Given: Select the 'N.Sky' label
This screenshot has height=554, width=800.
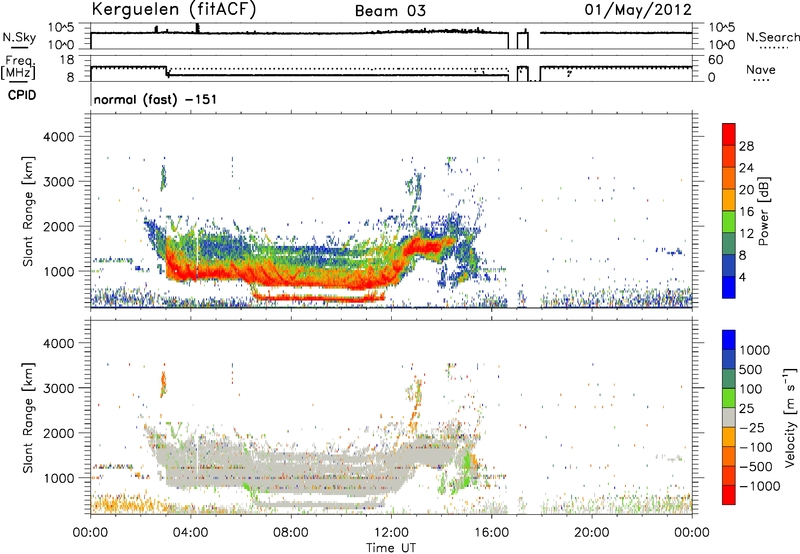Looking at the screenshot, I should [x=19, y=37].
